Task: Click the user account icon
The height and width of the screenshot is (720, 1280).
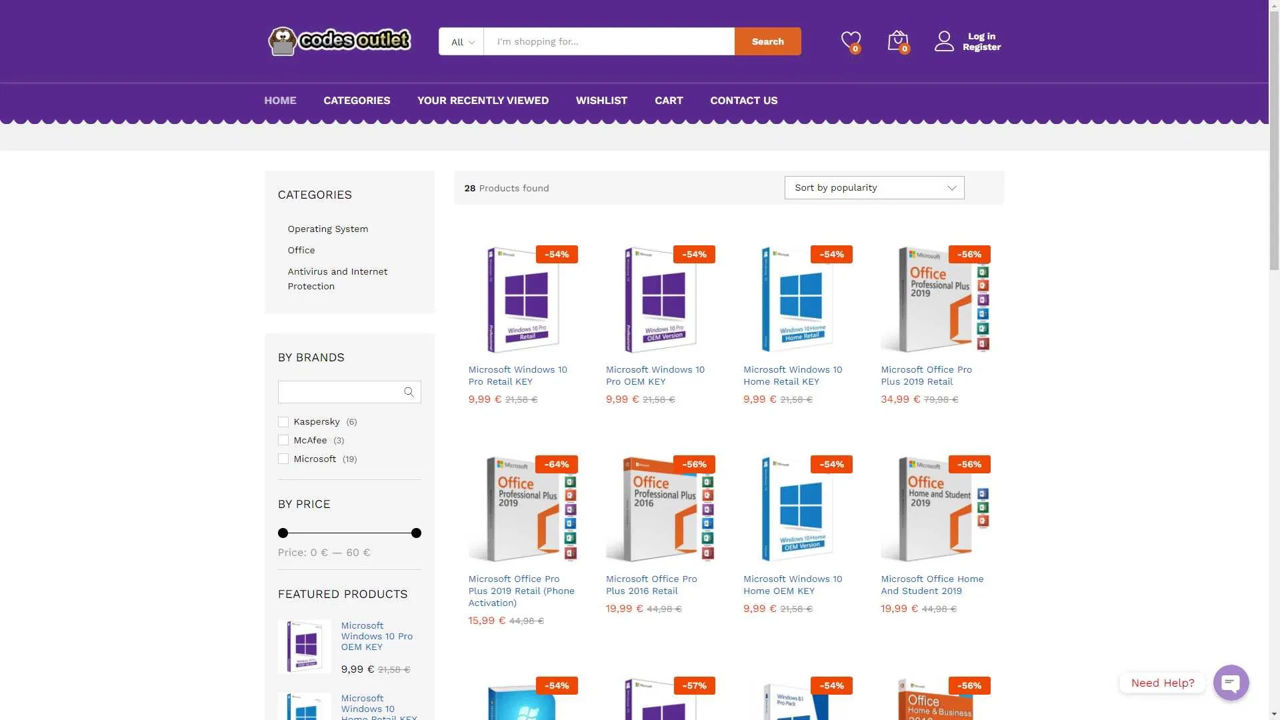Action: click(x=944, y=41)
